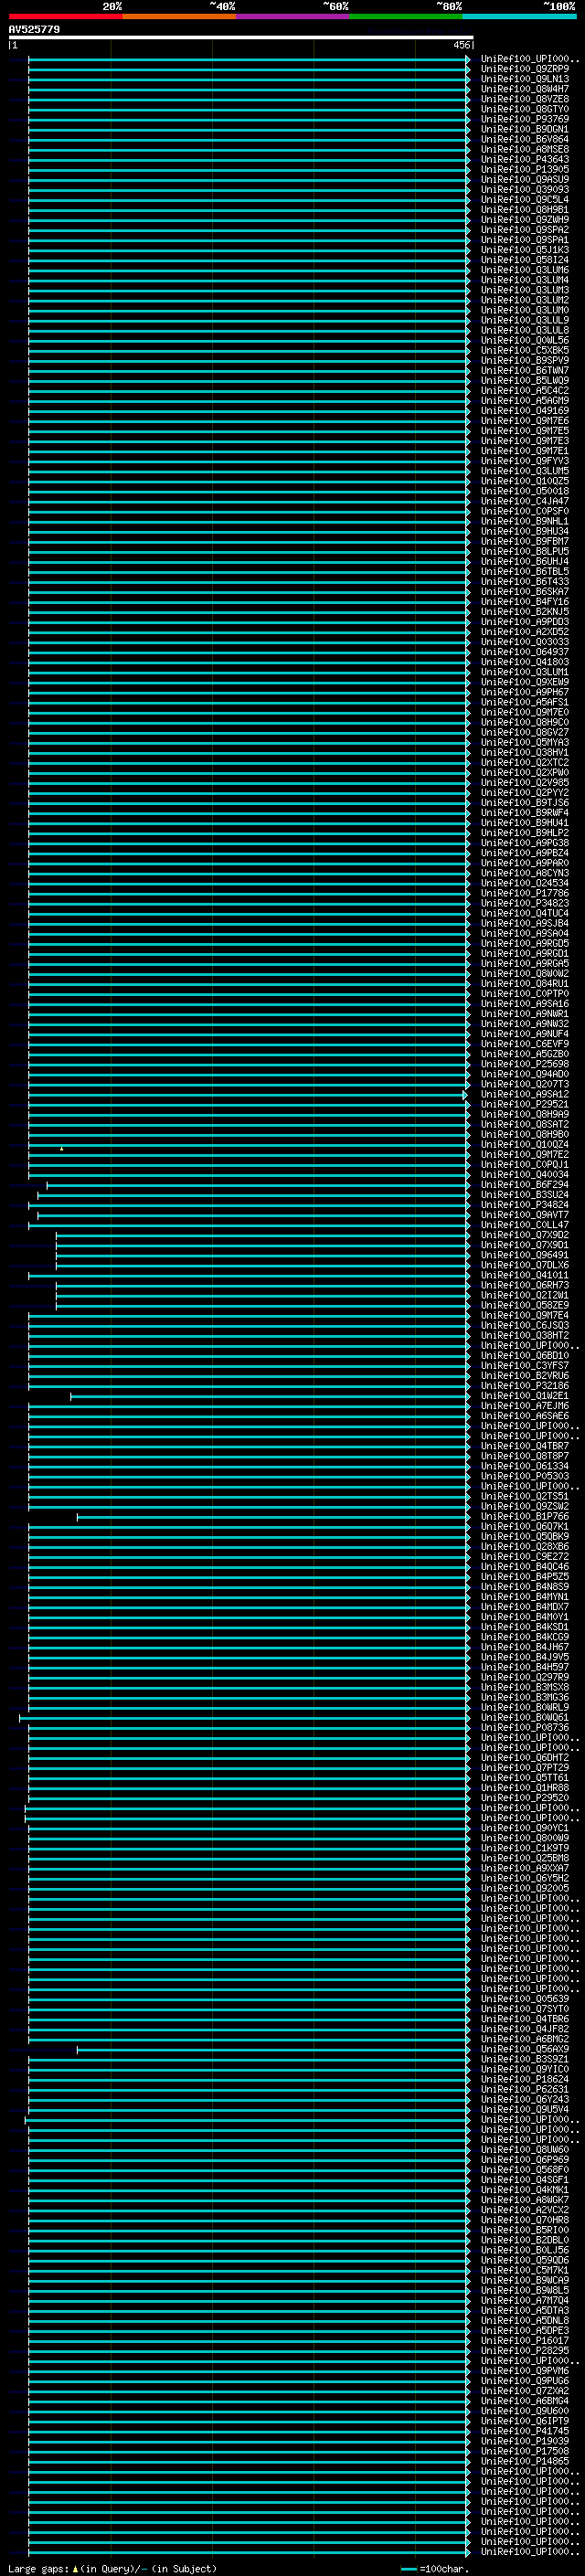The width and height of the screenshot is (585, 2576).
Task: Click the white query sequence bar
Action: tap(241, 38)
